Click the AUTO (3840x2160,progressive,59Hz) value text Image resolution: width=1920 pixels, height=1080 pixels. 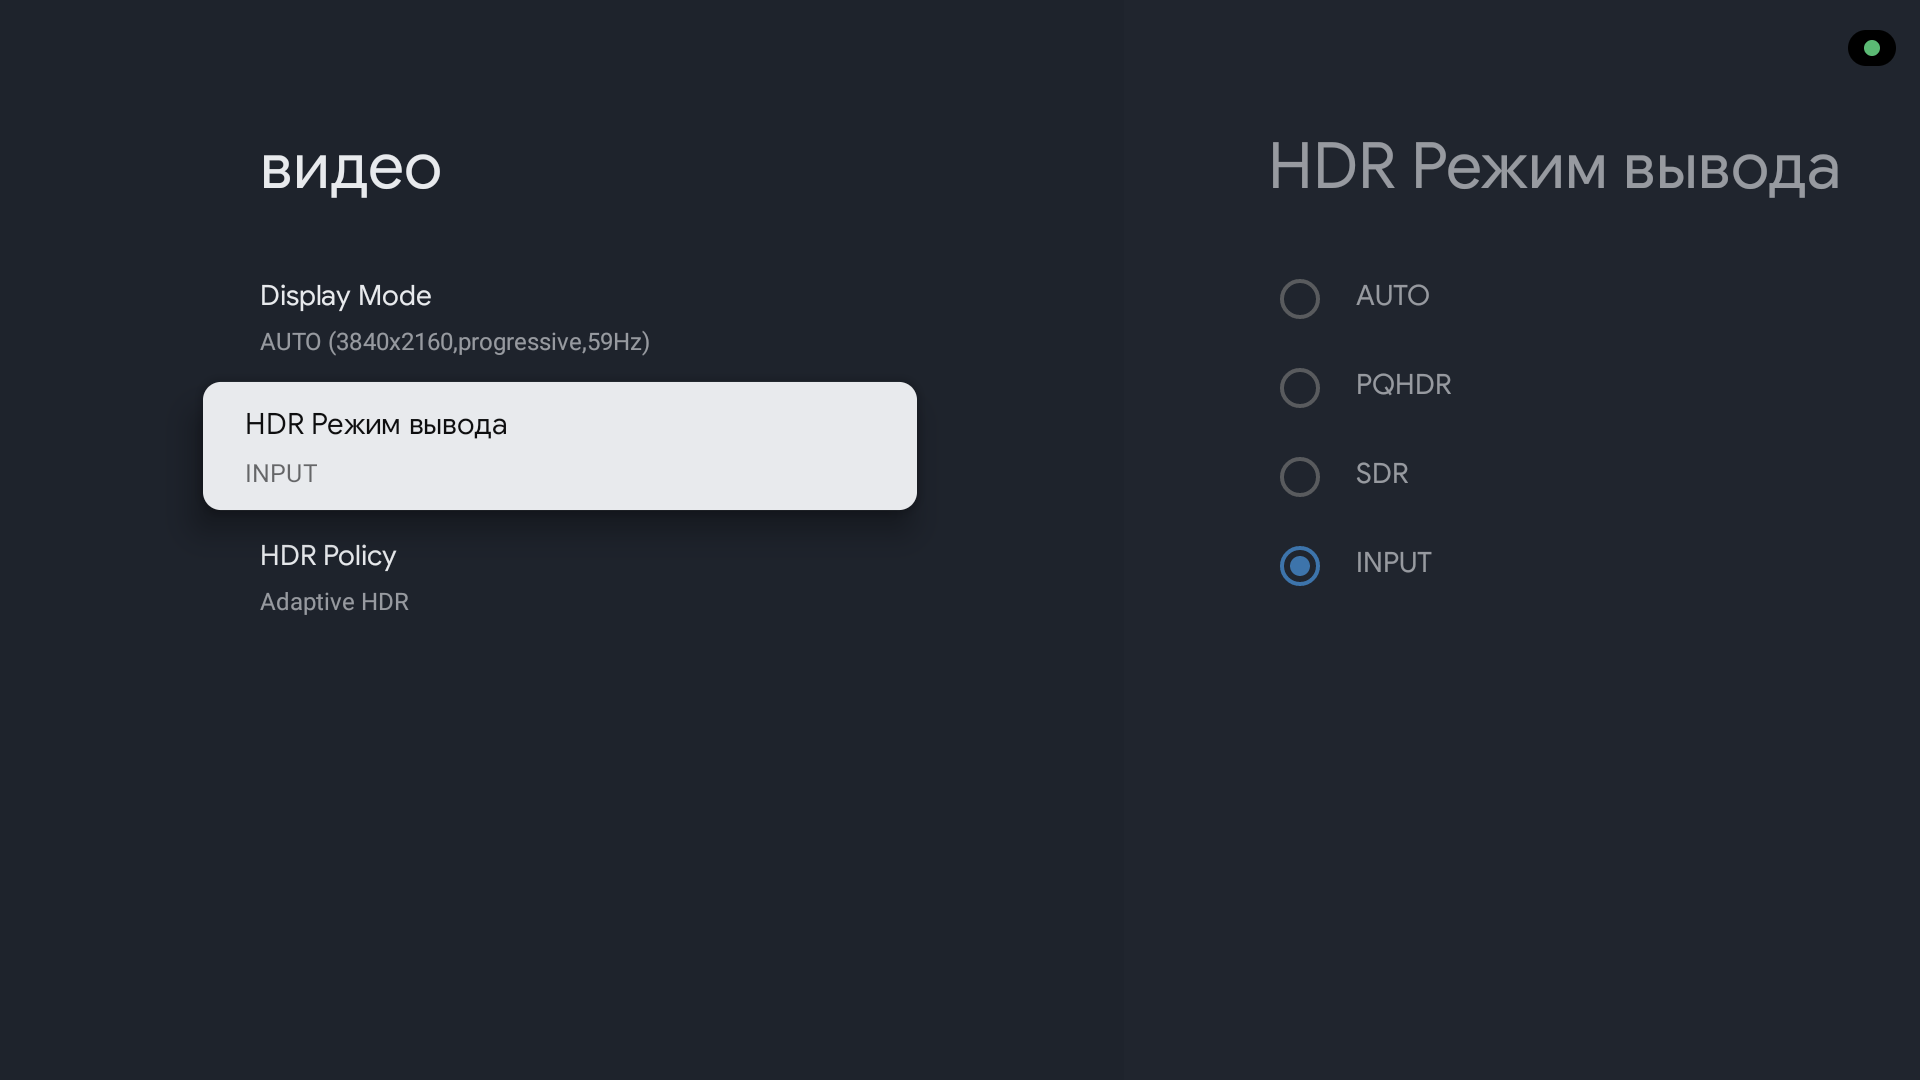pos(455,342)
